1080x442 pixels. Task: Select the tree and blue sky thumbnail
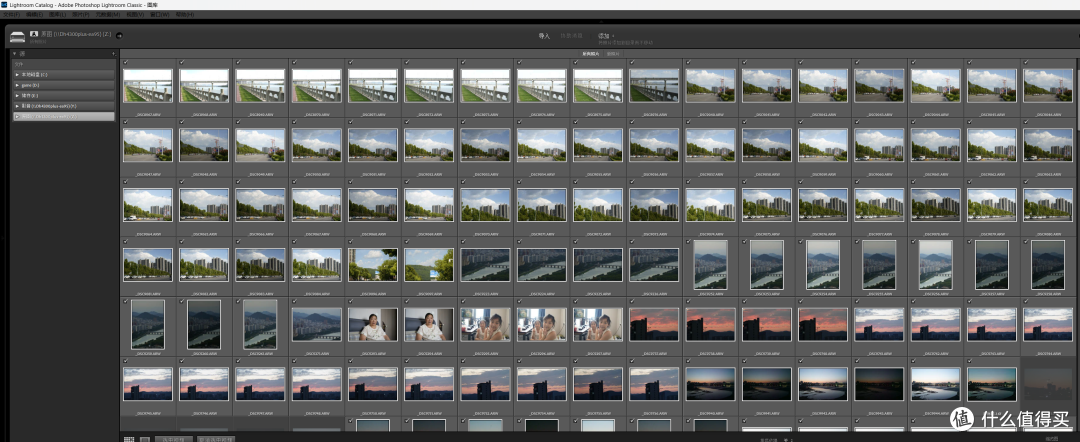click(x=373, y=265)
